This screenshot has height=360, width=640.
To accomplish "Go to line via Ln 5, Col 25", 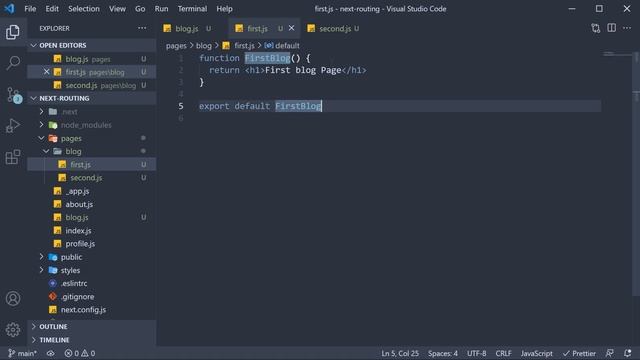I will click(400, 353).
